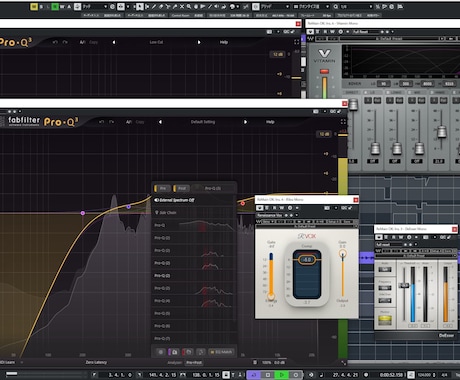Screen dimensions: 460x380
Task: Click the resize corner icon in Pro-Q 3
Action: click(344, 363)
